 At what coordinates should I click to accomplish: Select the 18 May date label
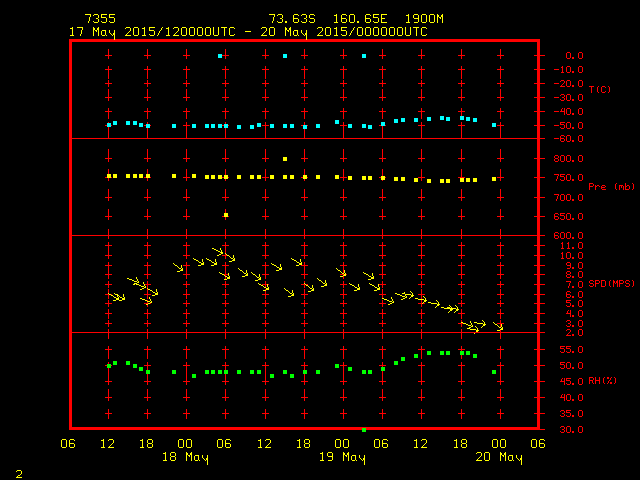[186, 458]
